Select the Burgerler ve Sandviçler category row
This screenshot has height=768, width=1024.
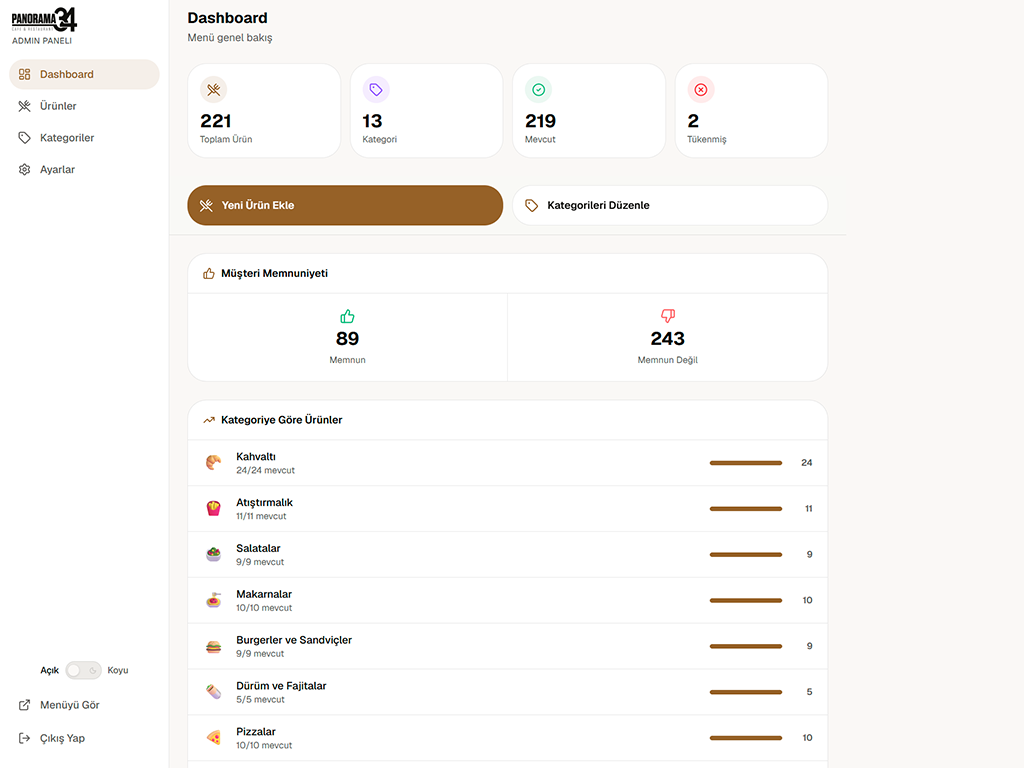coord(507,646)
